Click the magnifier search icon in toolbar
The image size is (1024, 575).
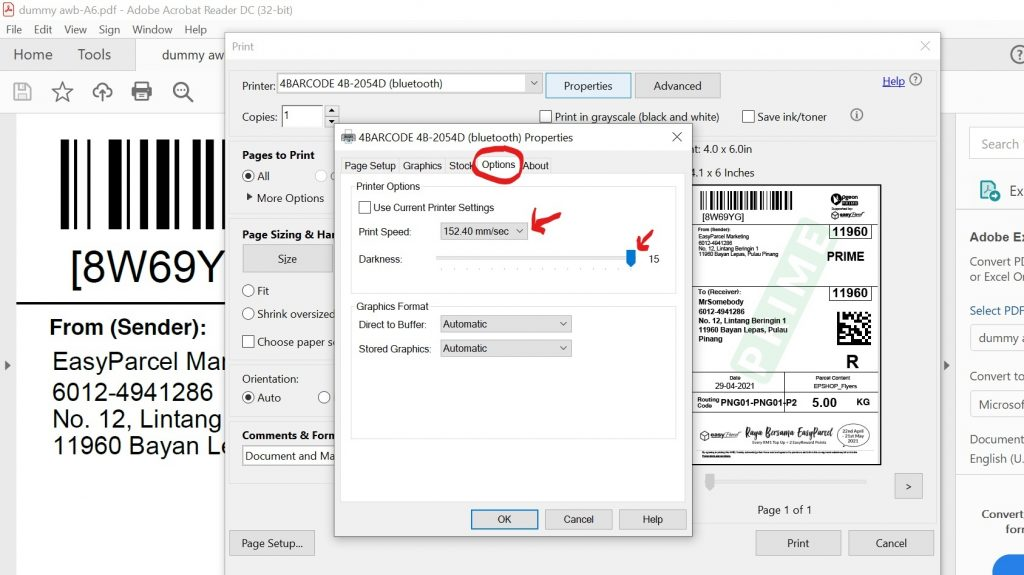coord(182,91)
